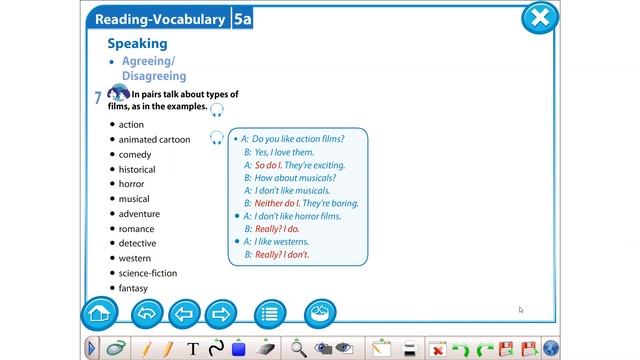640x360 pixels.
Task: Click the line "Do you like action films?"
Action: [x=298, y=139]
